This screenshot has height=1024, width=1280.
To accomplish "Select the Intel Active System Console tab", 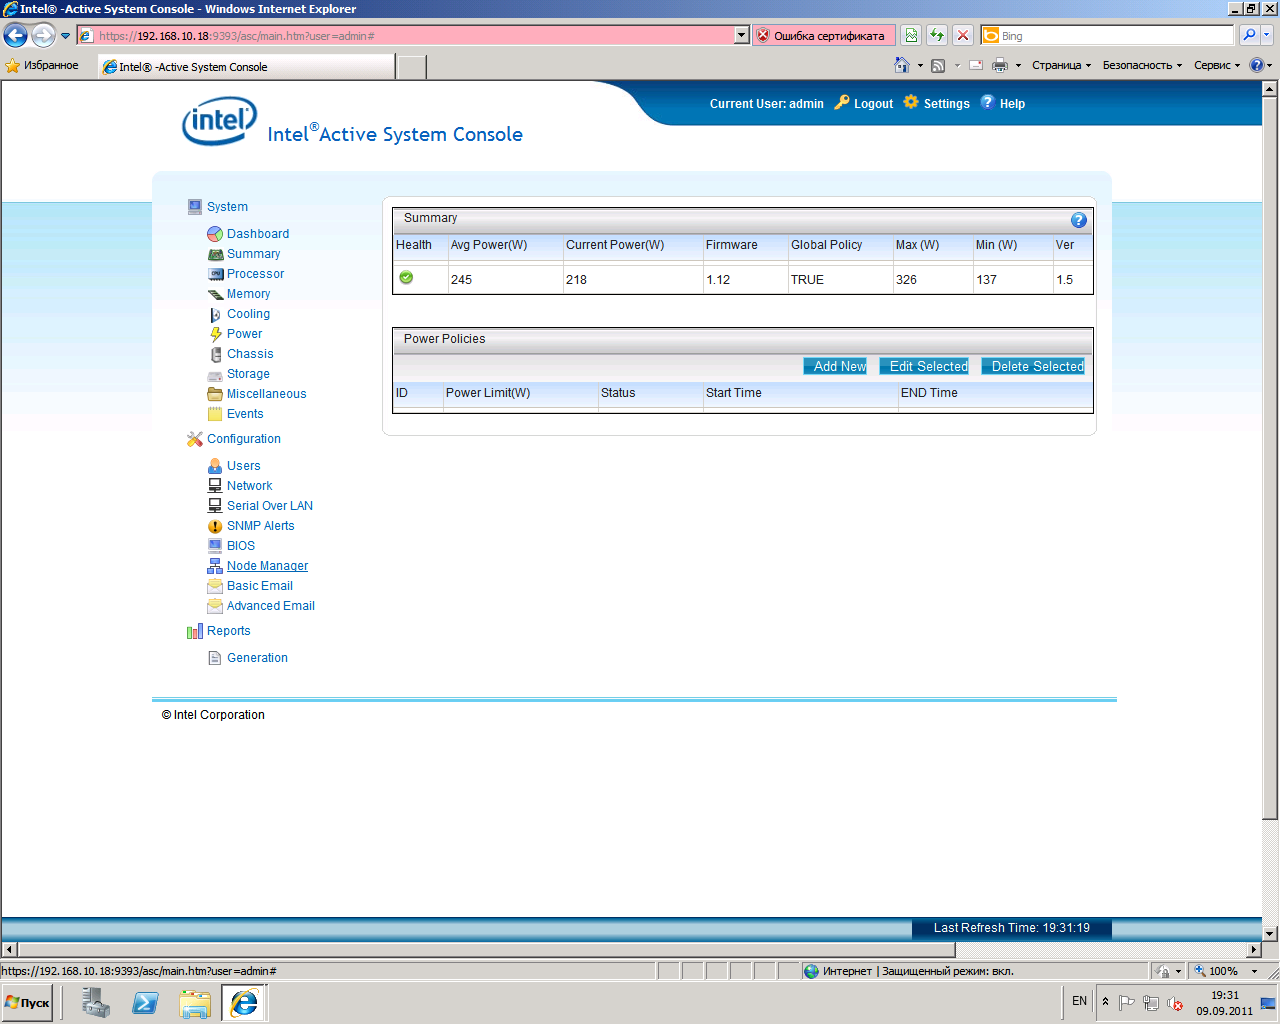I will point(246,67).
